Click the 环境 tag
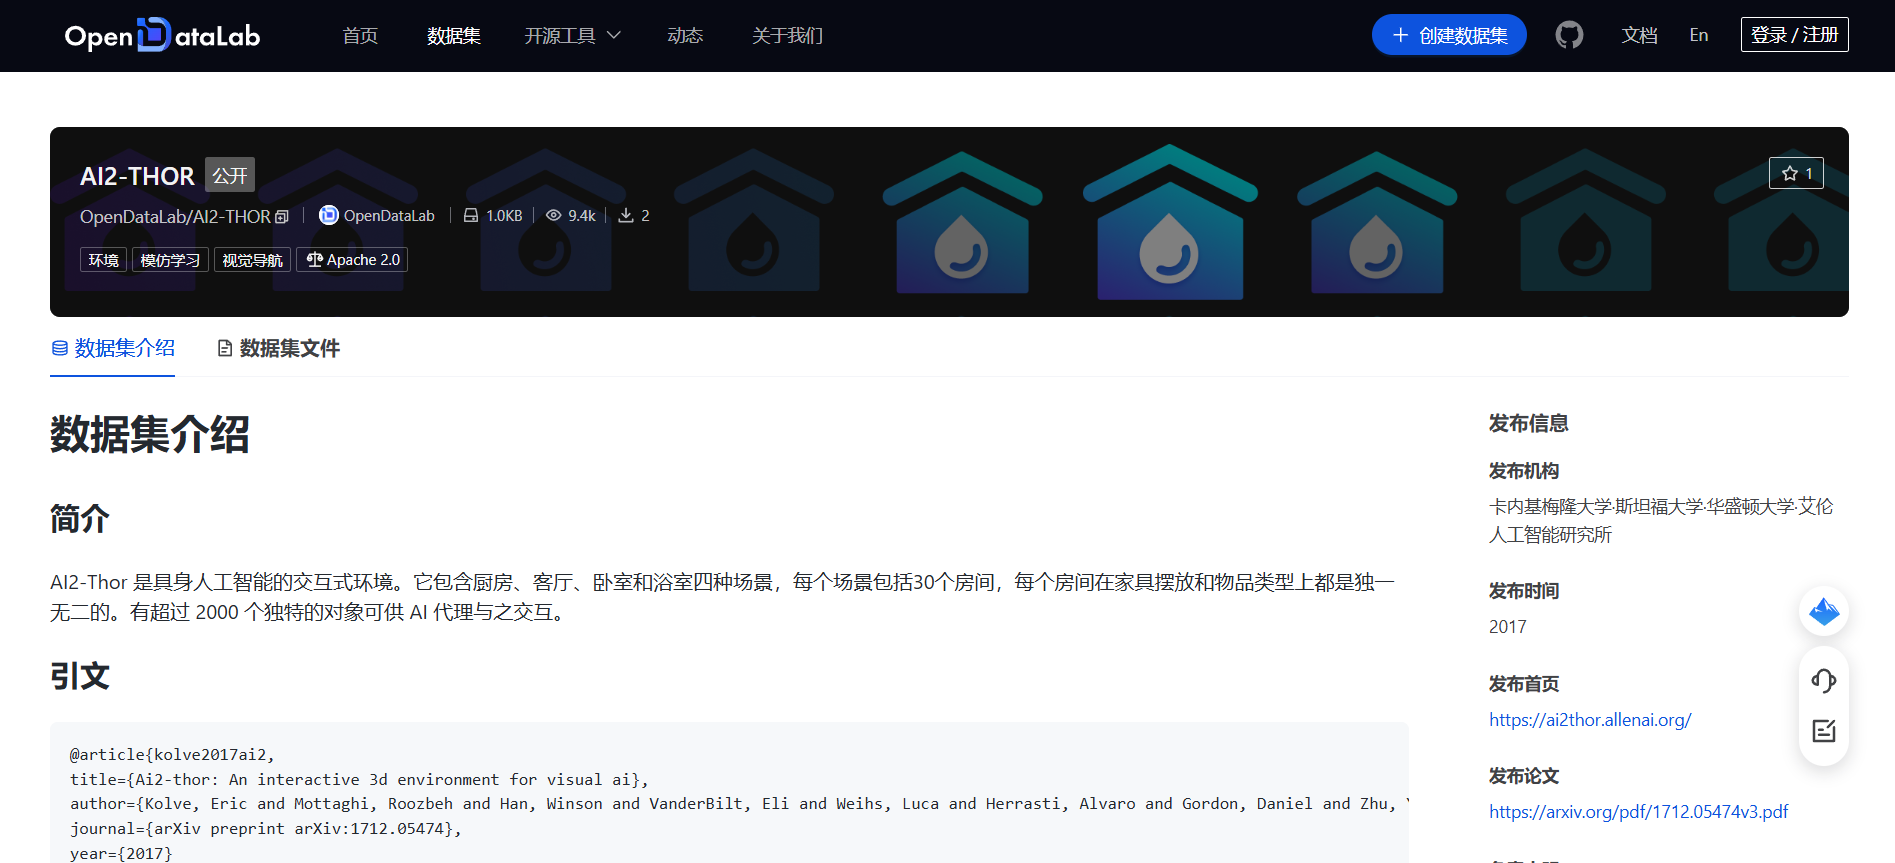The image size is (1895, 863). pyautogui.click(x=104, y=260)
